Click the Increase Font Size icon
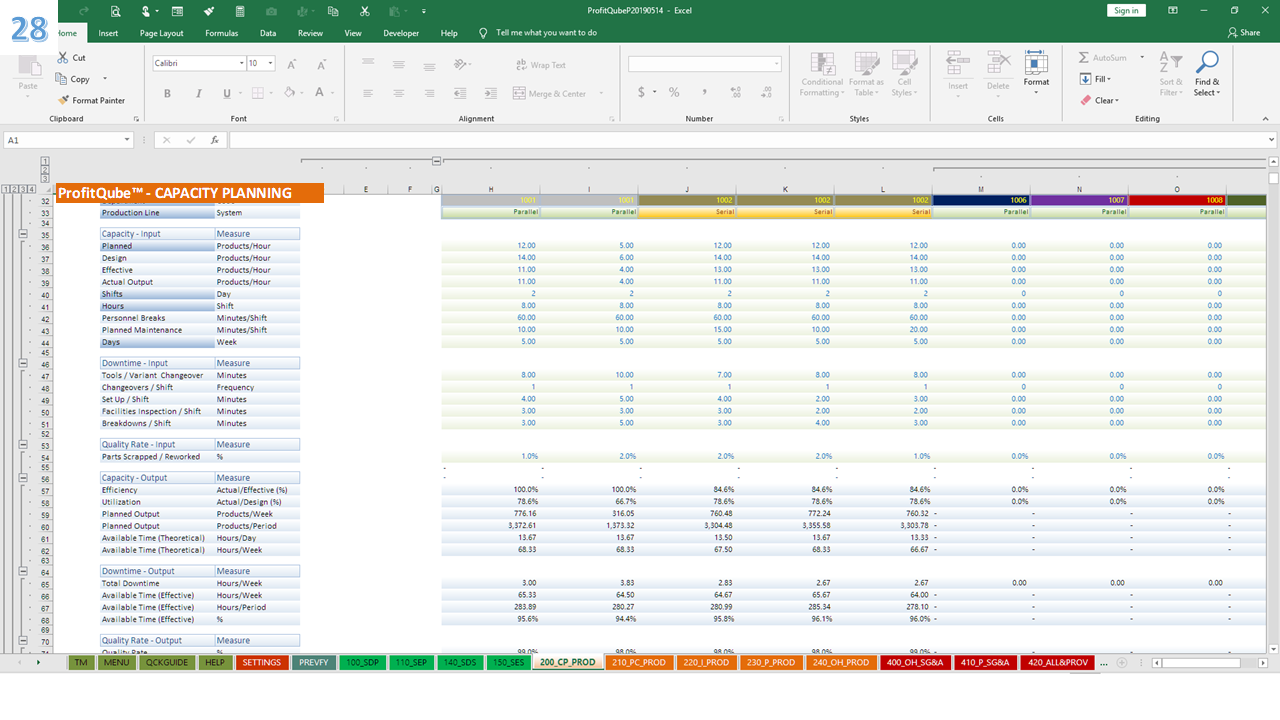1280x720 pixels. point(292,64)
